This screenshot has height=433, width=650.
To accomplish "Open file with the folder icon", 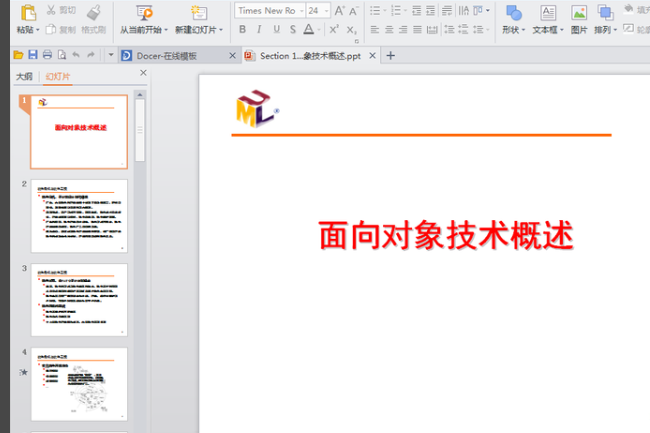I will [x=18, y=55].
